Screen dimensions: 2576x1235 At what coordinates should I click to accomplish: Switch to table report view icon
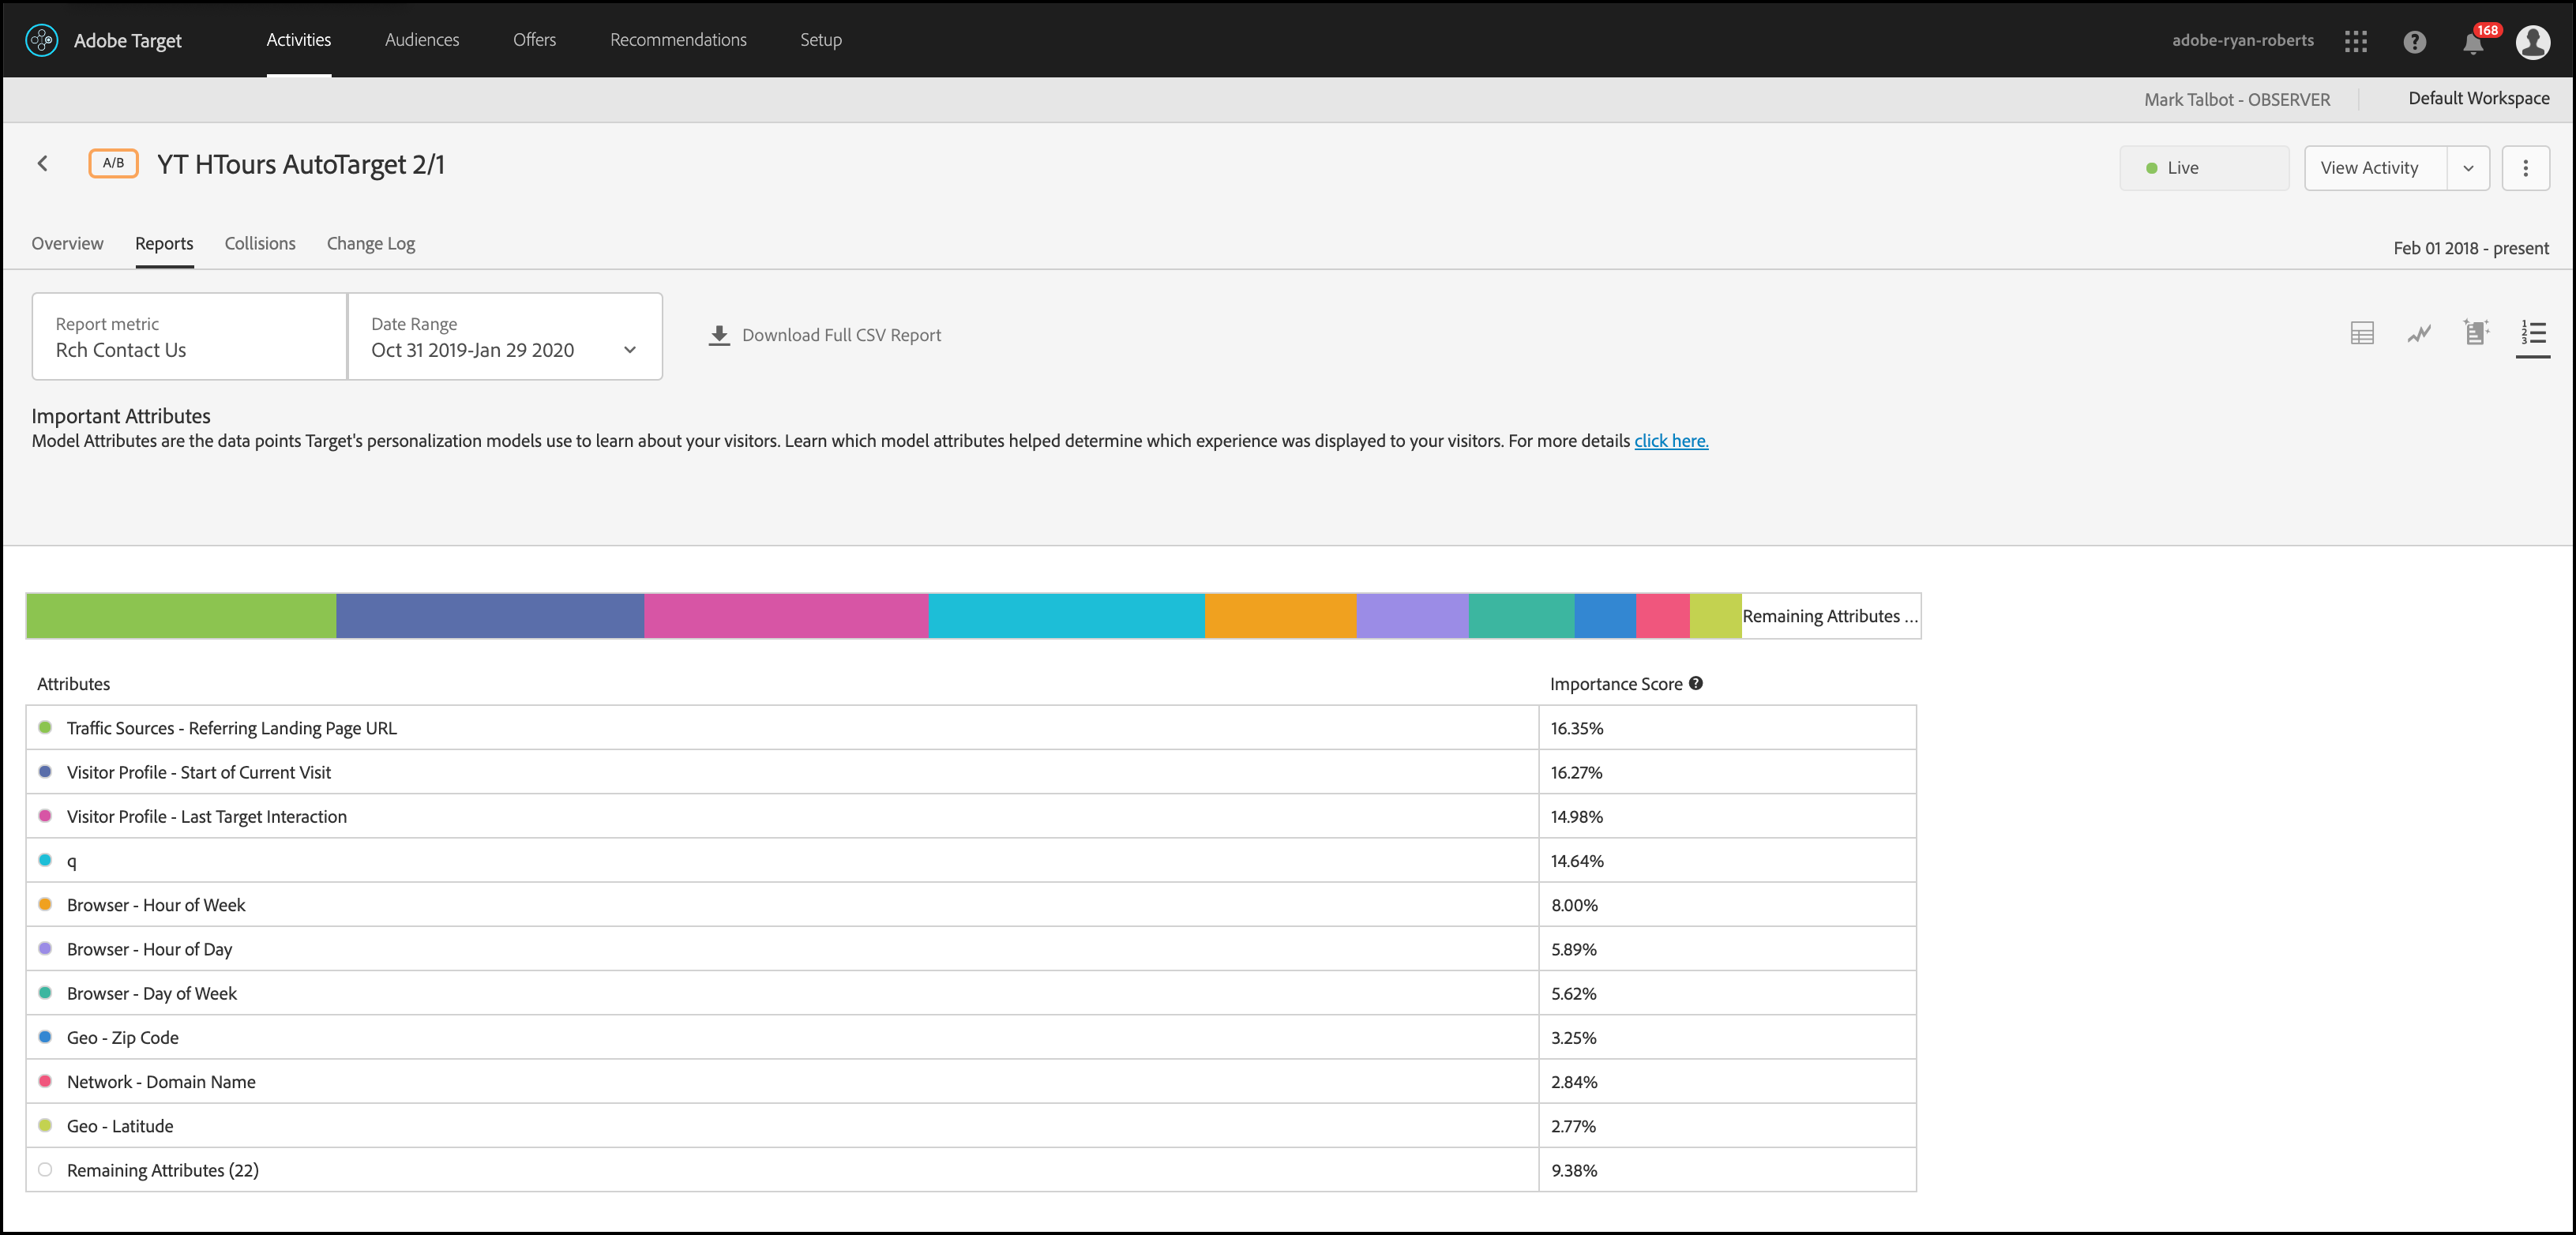(x=2362, y=334)
